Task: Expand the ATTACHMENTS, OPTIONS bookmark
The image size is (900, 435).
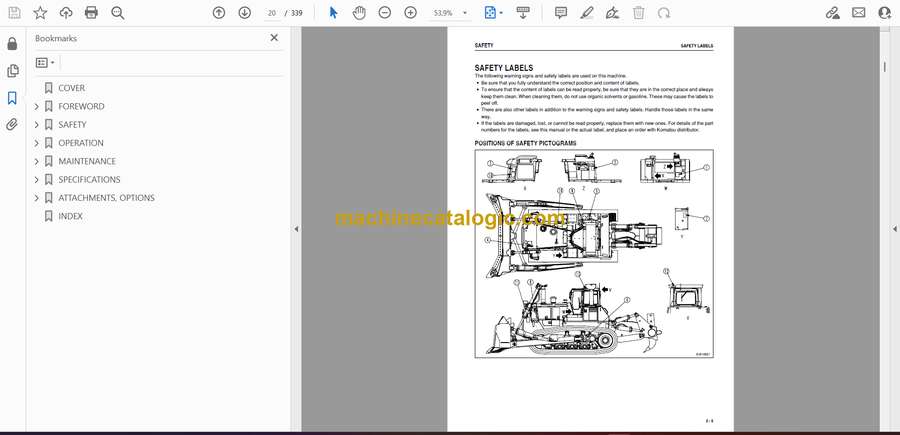Action: pyautogui.click(x=37, y=198)
